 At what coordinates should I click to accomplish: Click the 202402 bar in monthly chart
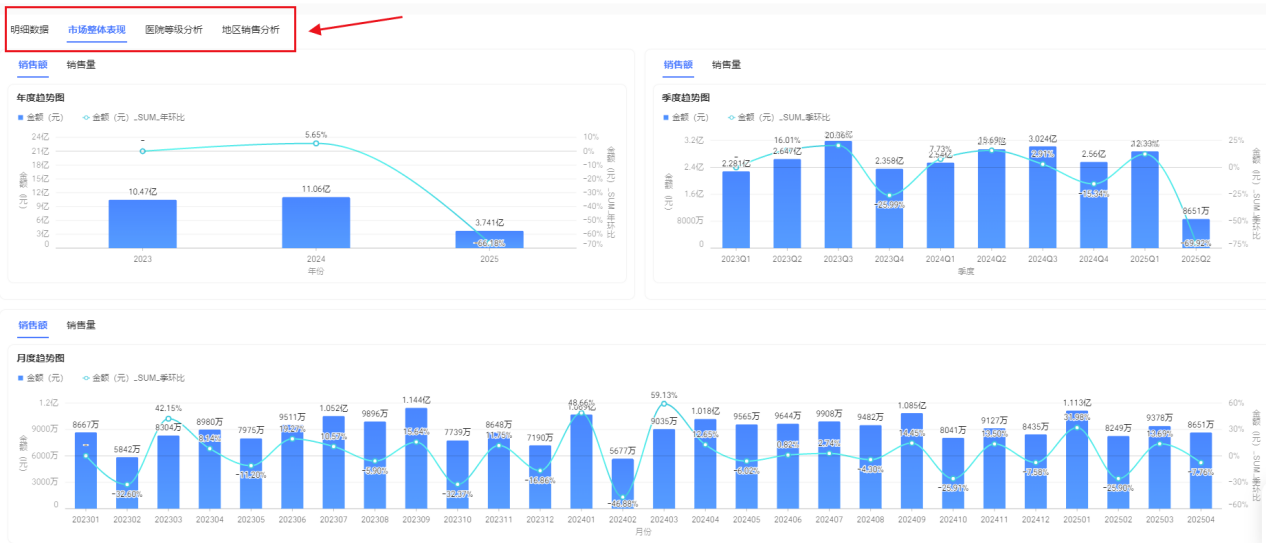click(x=622, y=483)
